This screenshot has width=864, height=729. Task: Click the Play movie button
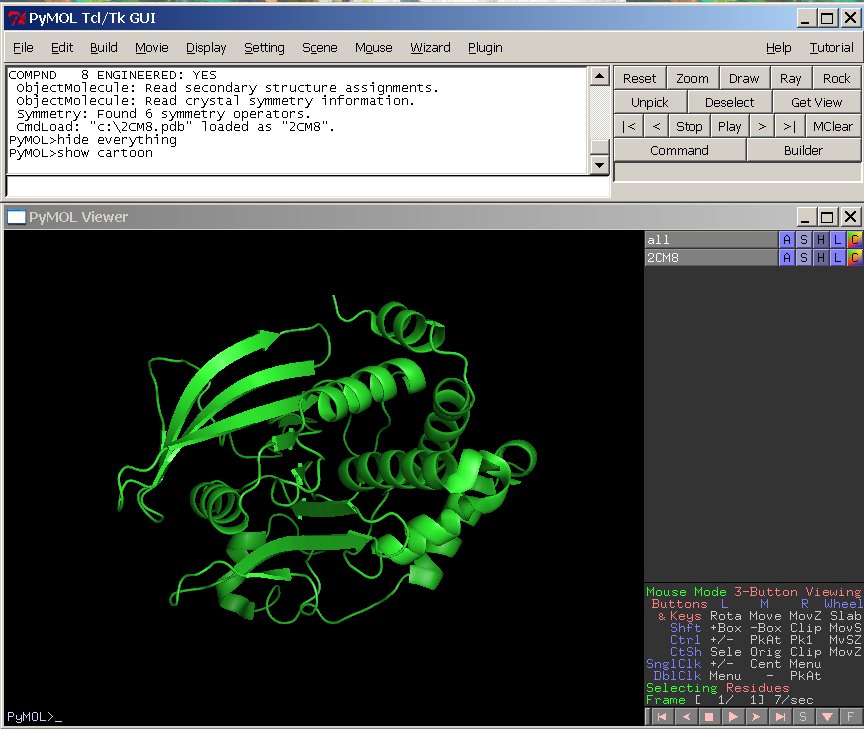coord(730,126)
